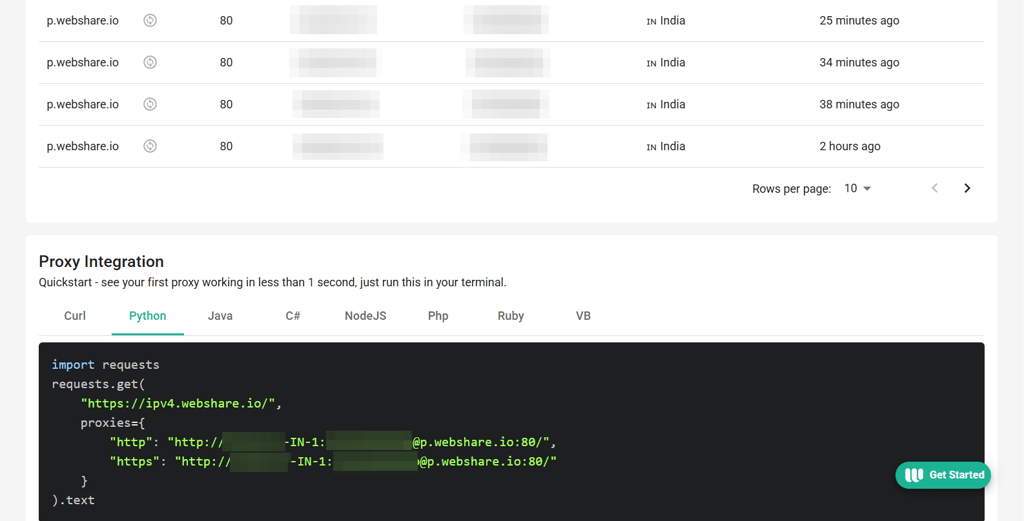Click p.webshare.io in the 25 minutes ago row
Viewport: 1024px width, 521px height.
[x=83, y=20]
